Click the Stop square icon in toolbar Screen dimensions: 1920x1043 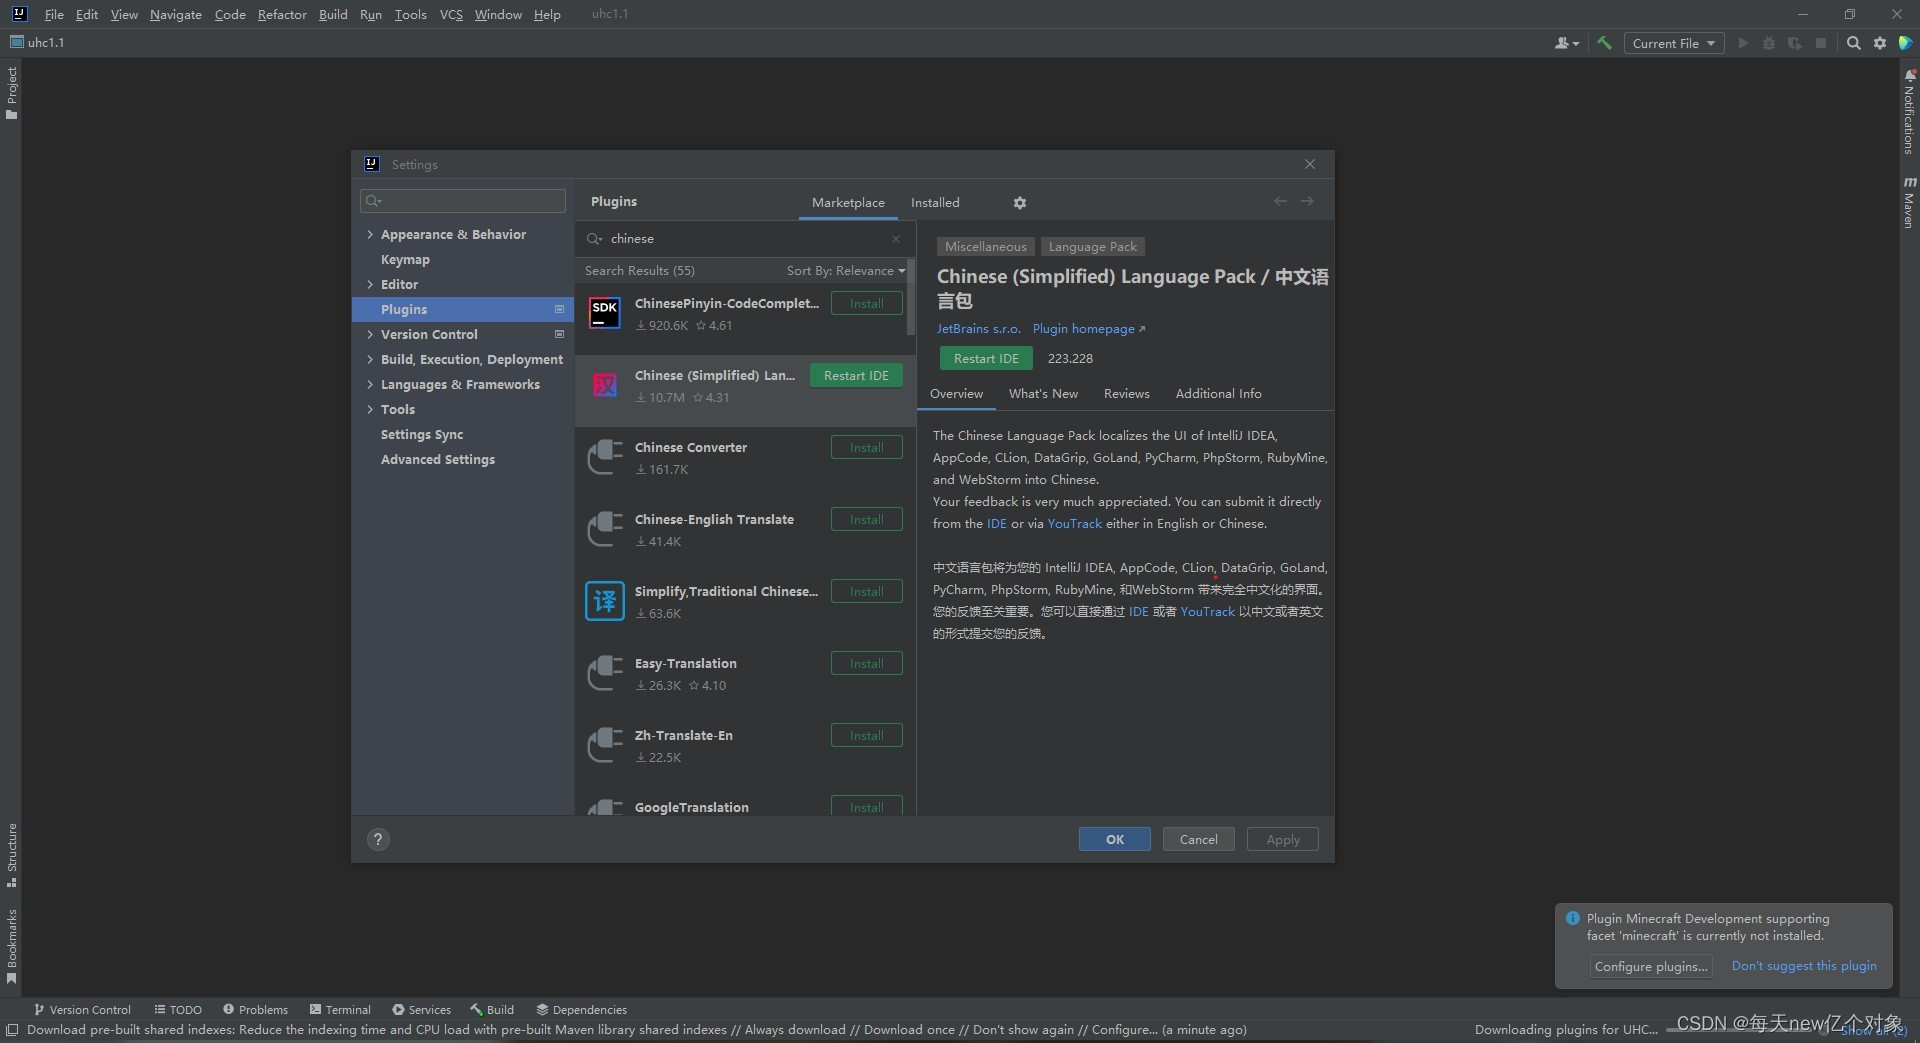click(1821, 43)
